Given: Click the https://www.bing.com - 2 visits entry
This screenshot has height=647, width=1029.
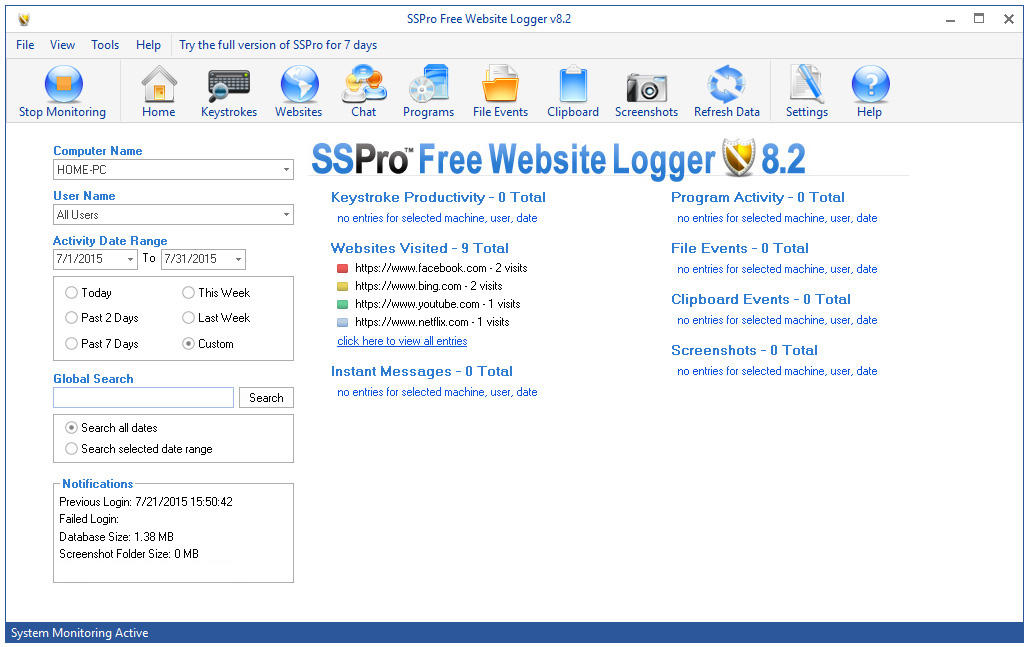Looking at the screenshot, I should (x=429, y=286).
